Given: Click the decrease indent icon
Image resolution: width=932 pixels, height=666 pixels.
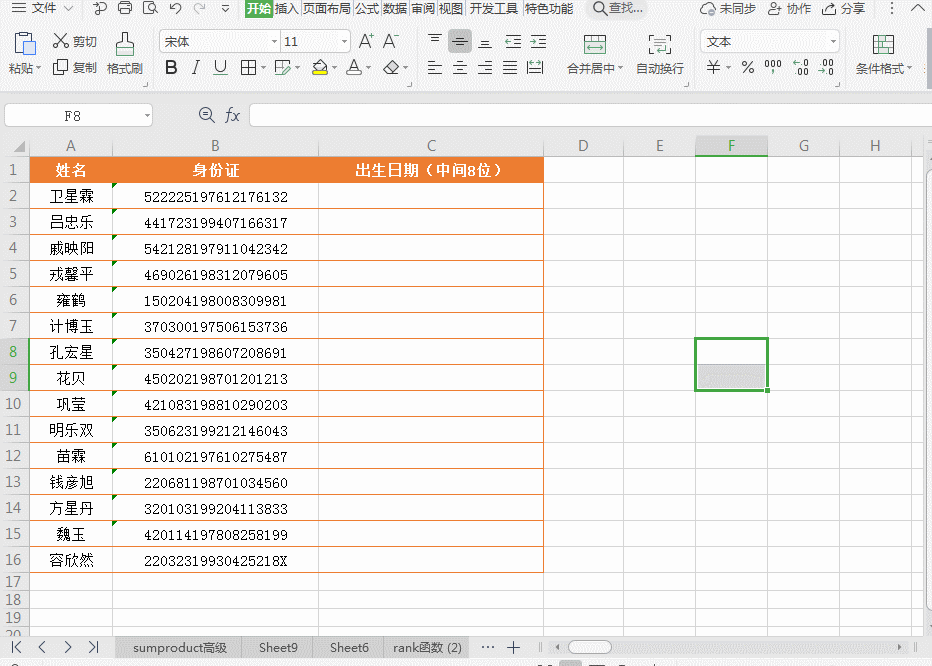Looking at the screenshot, I should [512, 41].
